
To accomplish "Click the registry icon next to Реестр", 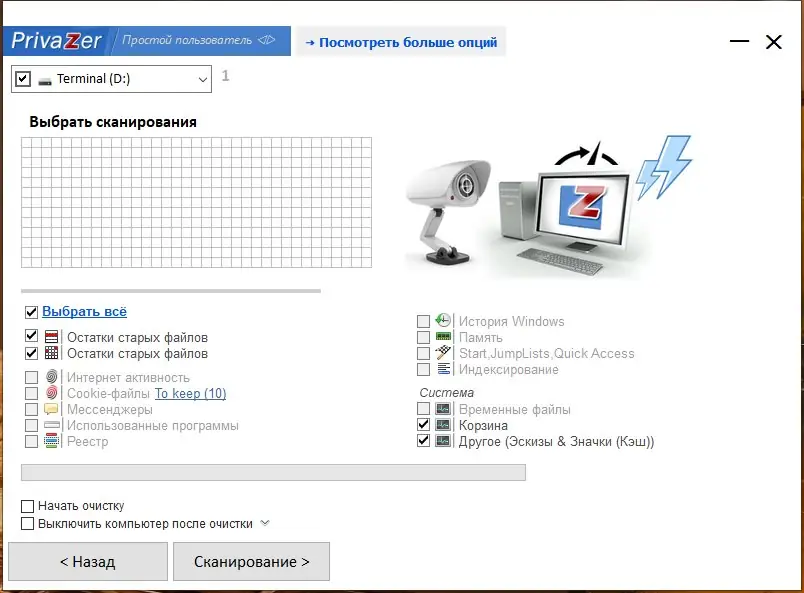I will pyautogui.click(x=51, y=441).
